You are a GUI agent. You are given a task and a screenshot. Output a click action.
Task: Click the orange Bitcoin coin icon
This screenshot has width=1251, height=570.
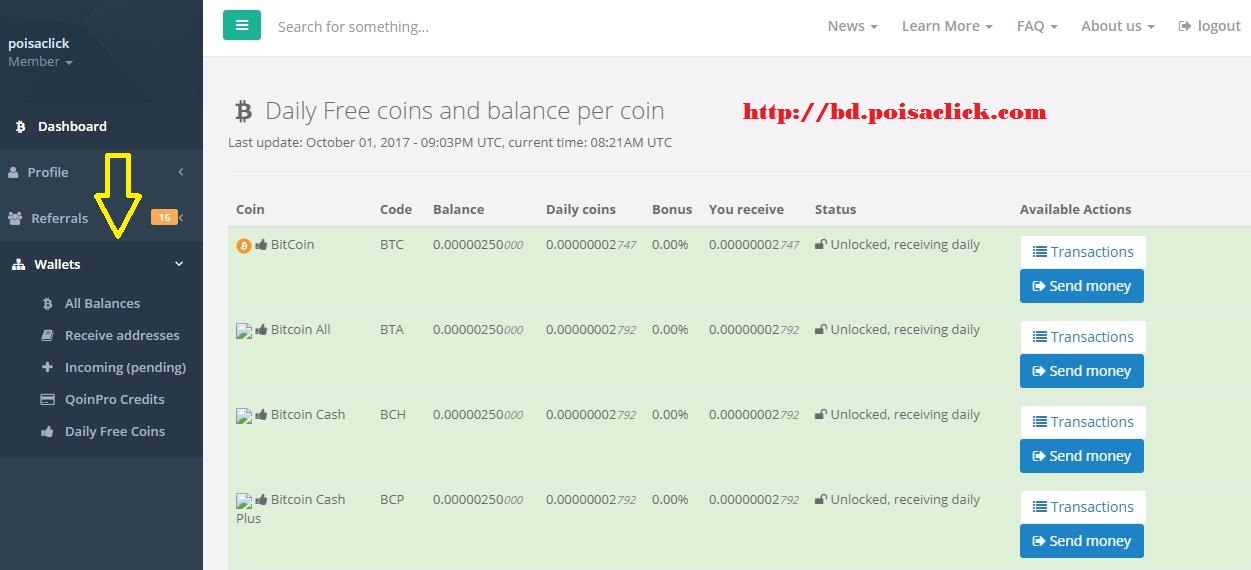coord(243,245)
